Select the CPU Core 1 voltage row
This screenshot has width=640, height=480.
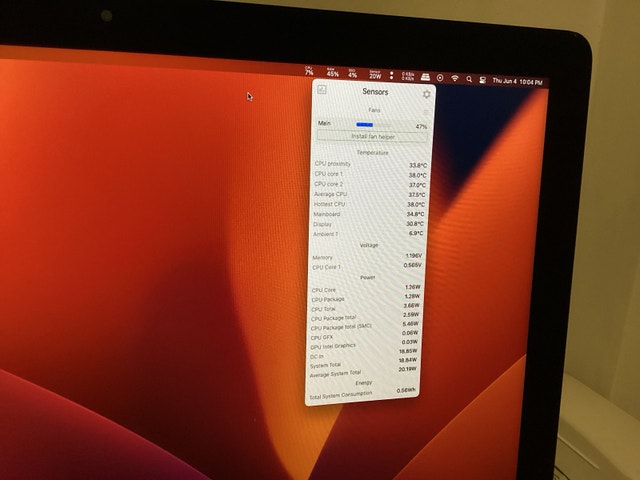pyautogui.click(x=366, y=267)
